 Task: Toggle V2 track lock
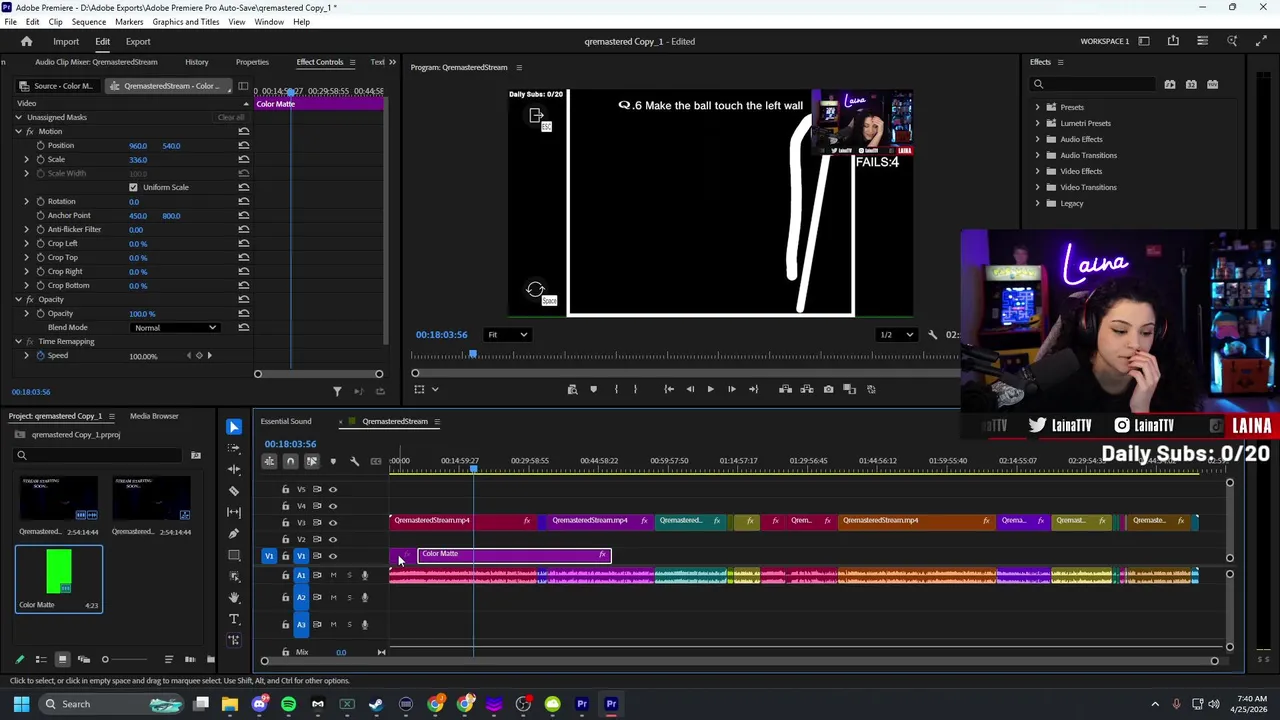point(285,539)
